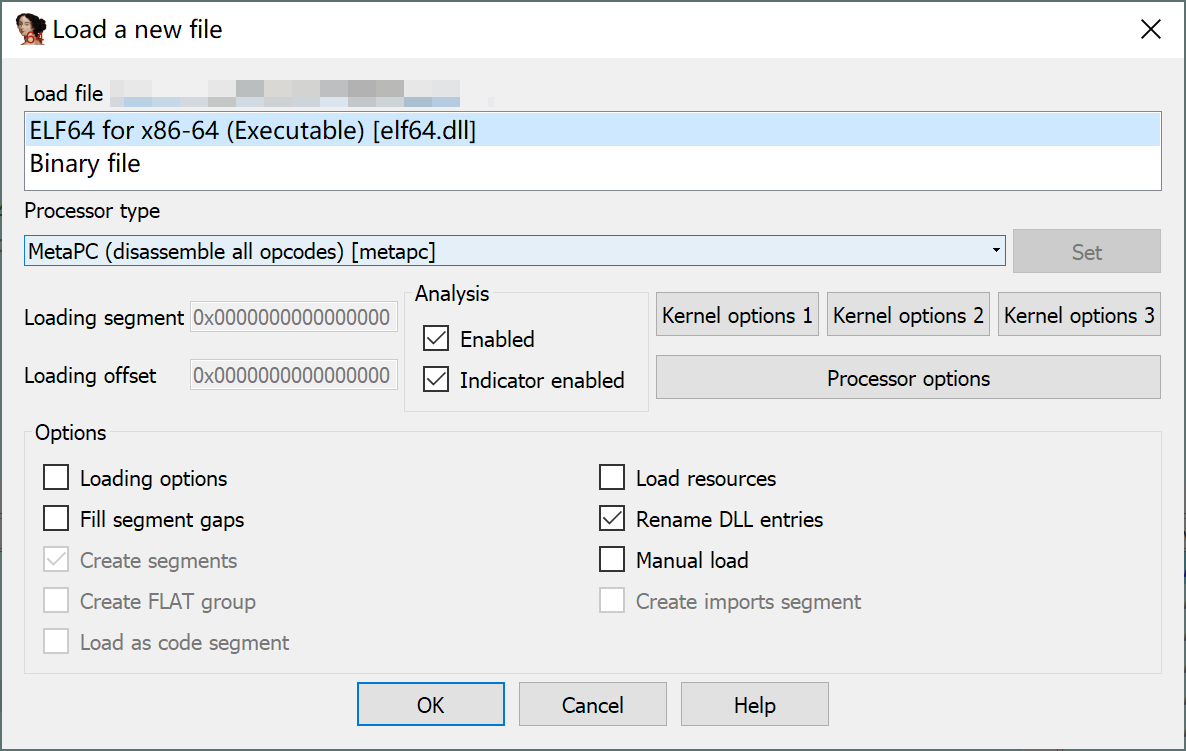
Task: Click the Cancel button
Action: tap(592, 705)
